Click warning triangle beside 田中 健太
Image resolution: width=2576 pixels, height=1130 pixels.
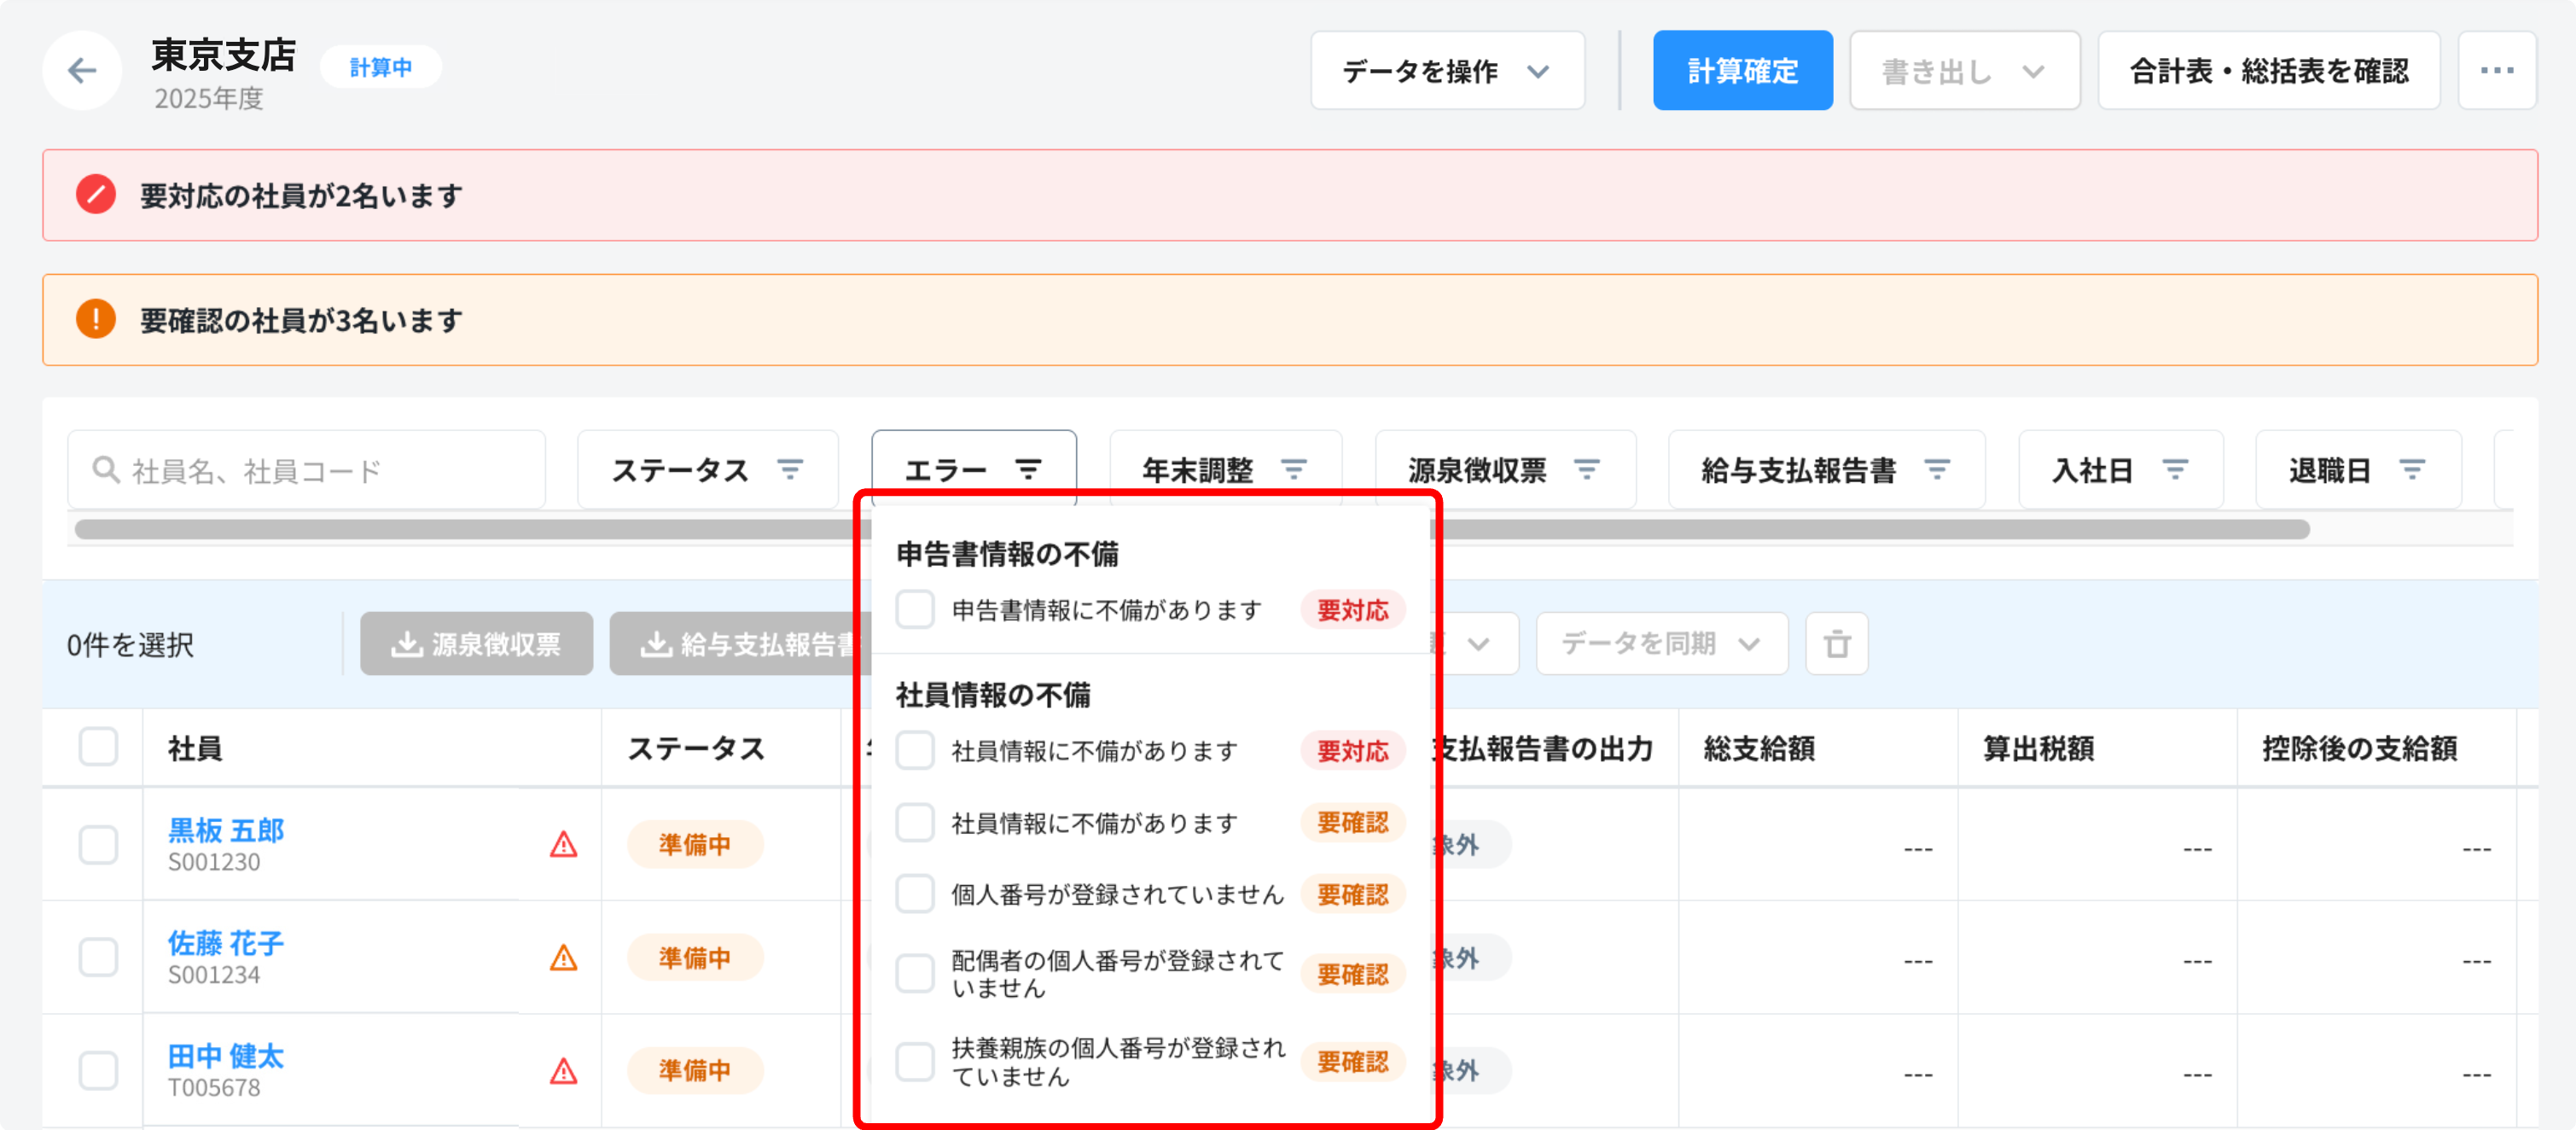[x=564, y=1071]
